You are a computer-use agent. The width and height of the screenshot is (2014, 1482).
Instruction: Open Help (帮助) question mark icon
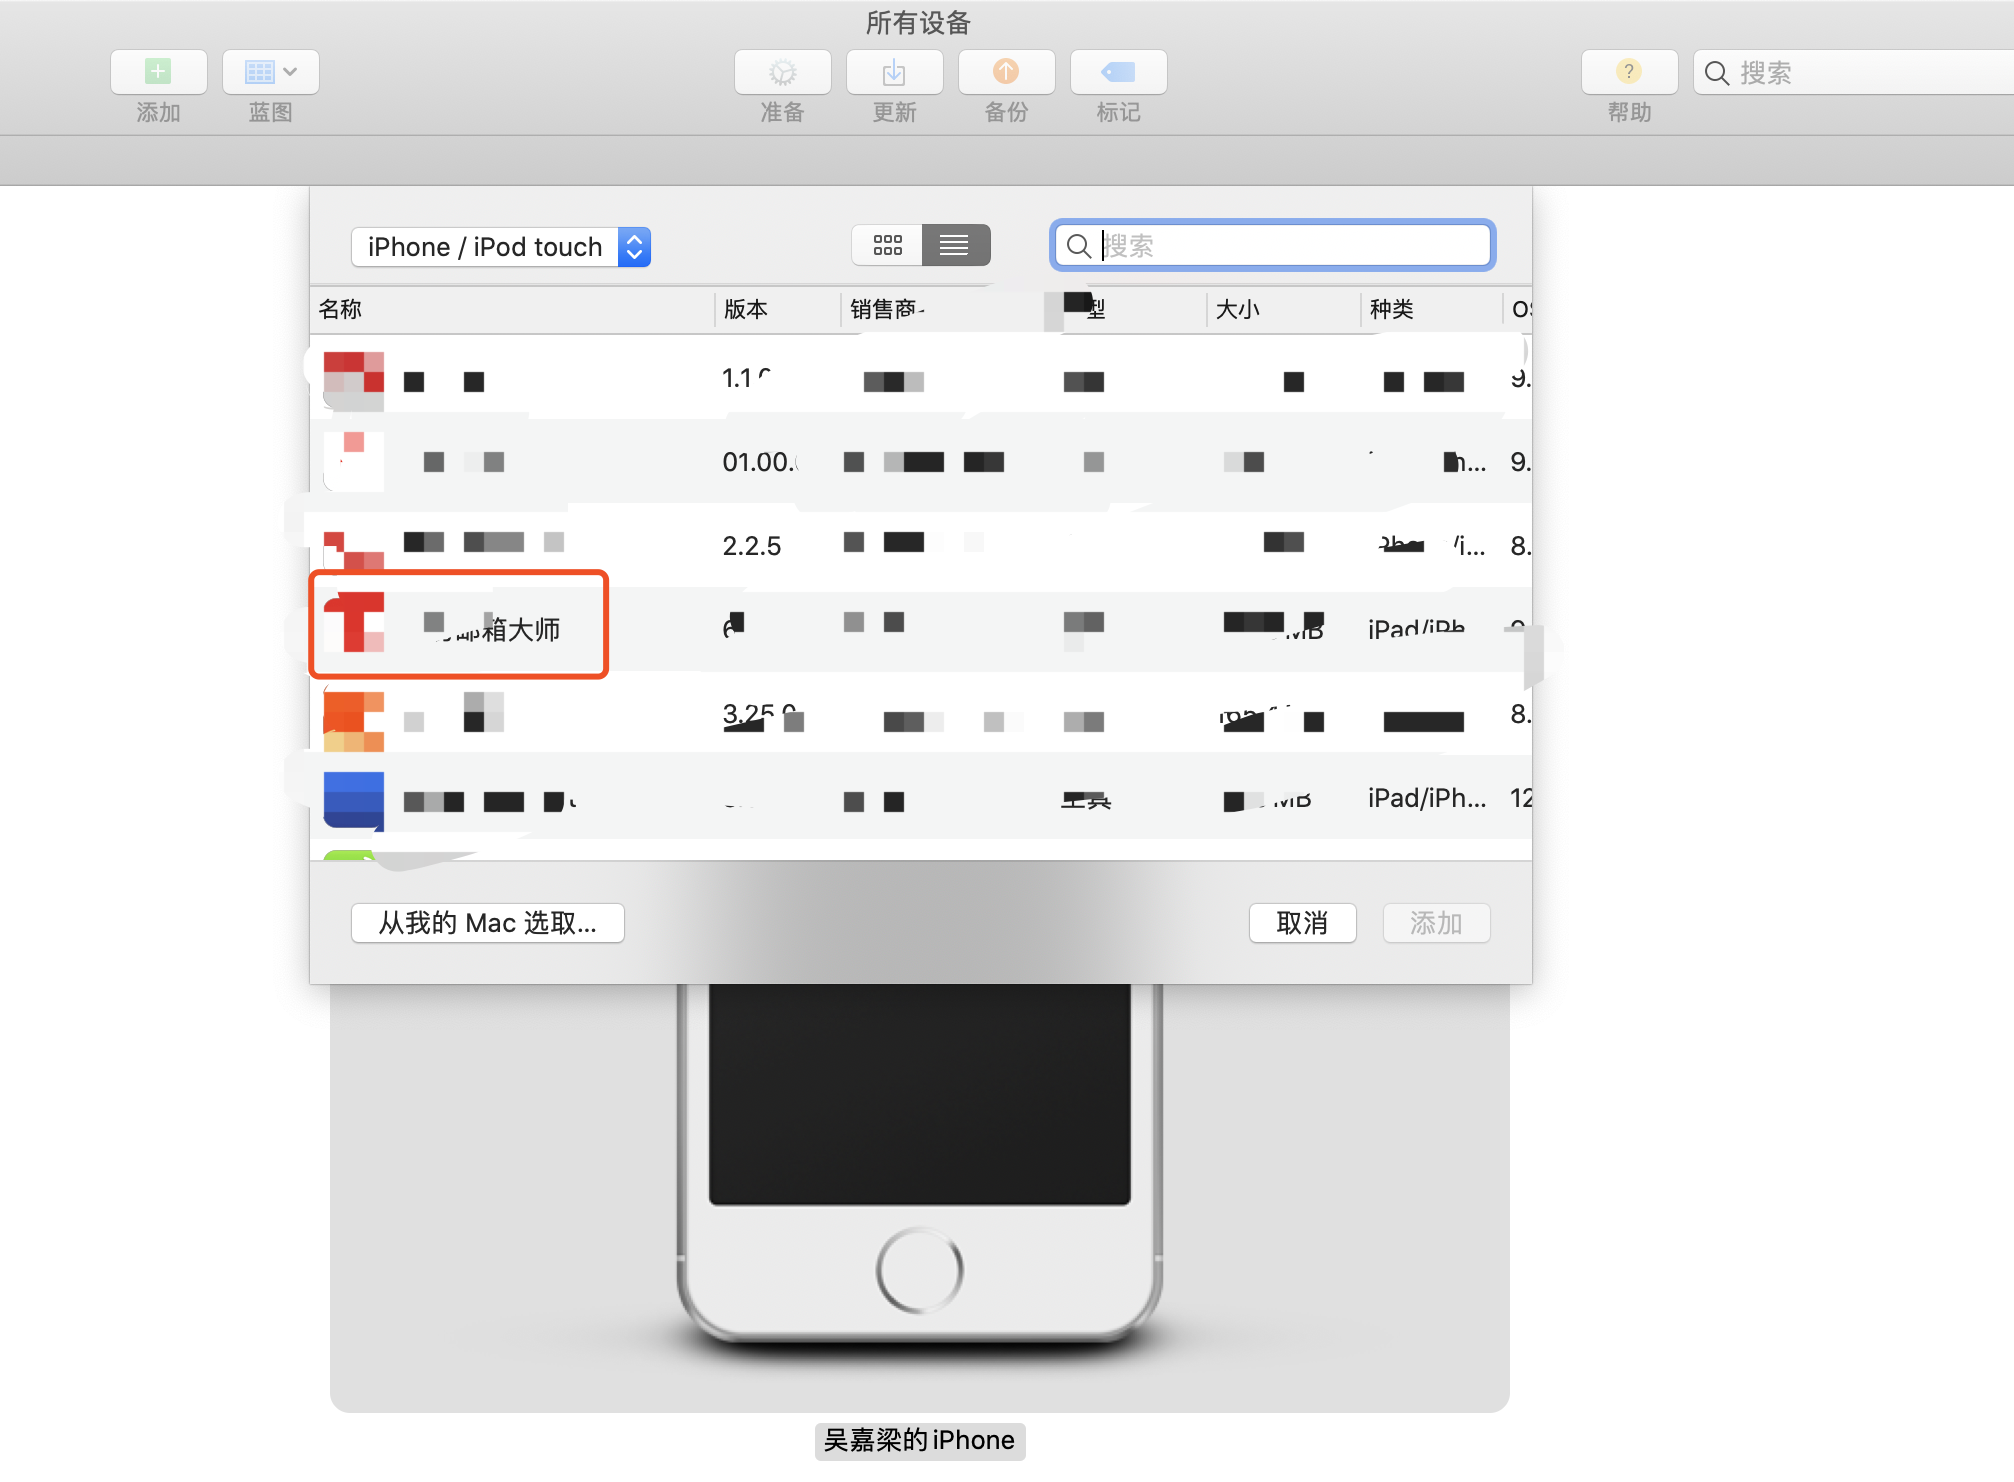(x=1629, y=72)
